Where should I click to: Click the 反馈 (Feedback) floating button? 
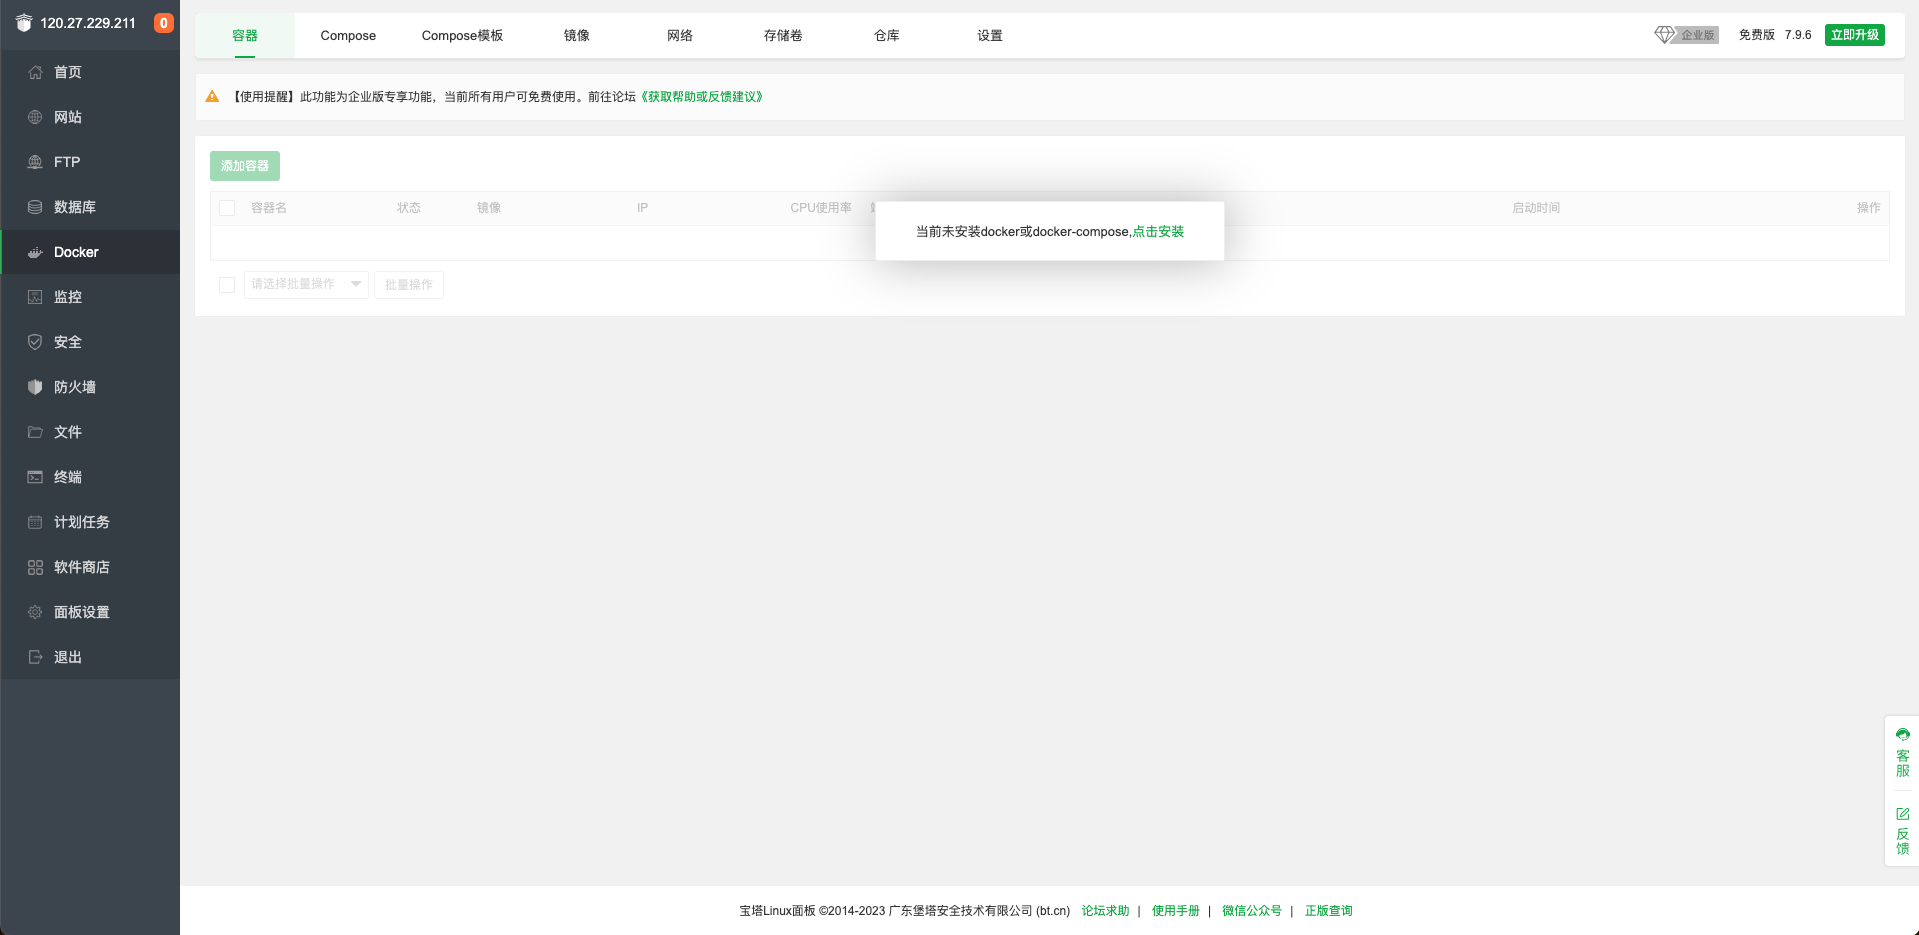[x=1902, y=832]
